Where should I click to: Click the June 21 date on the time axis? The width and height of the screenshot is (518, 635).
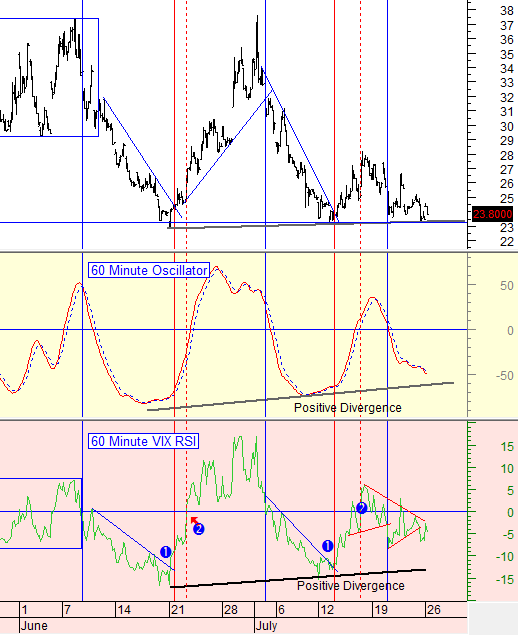177,609
